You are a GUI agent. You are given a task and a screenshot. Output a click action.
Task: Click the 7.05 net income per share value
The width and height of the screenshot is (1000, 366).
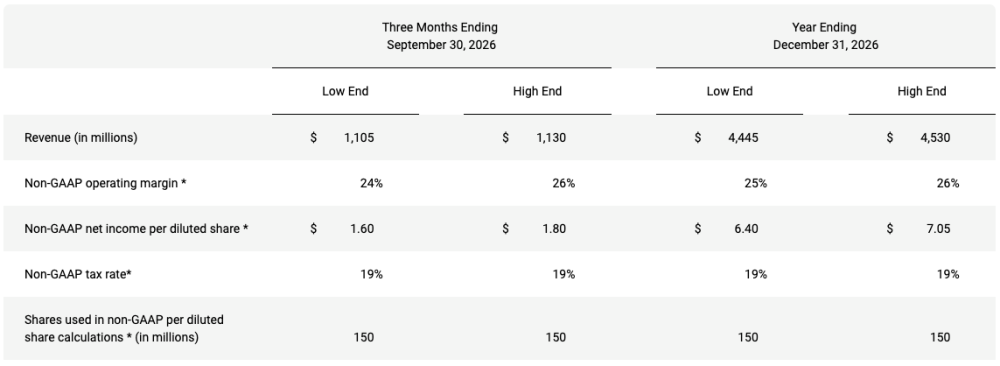tap(938, 228)
